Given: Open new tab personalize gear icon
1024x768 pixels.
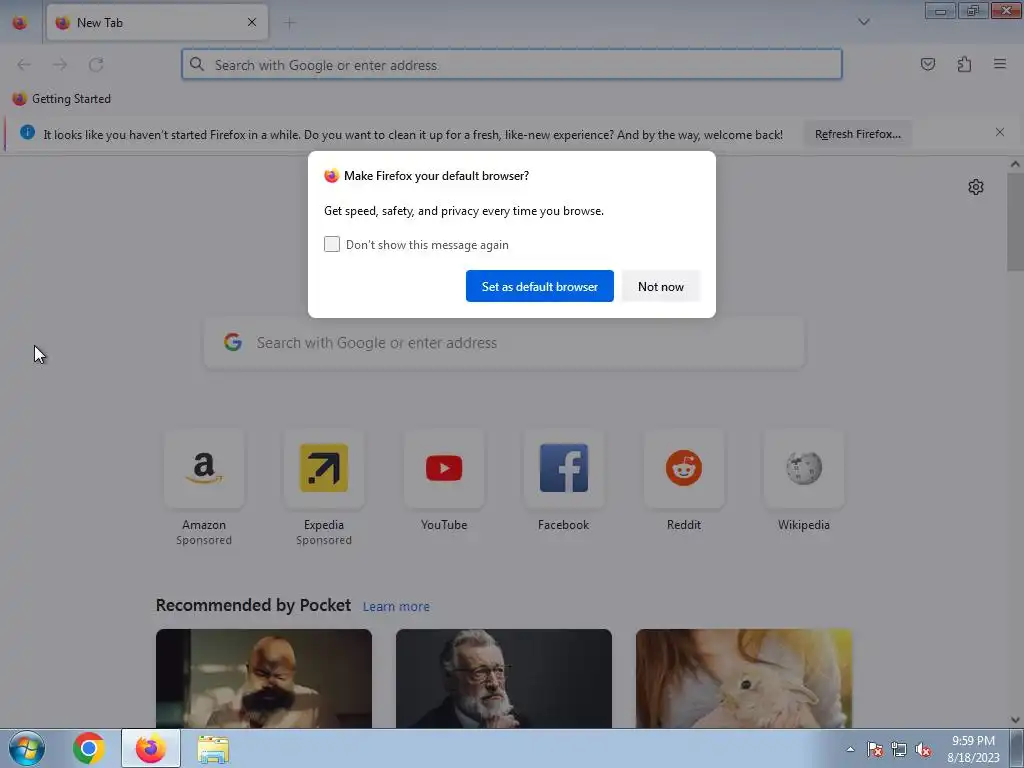Looking at the screenshot, I should coord(976,187).
